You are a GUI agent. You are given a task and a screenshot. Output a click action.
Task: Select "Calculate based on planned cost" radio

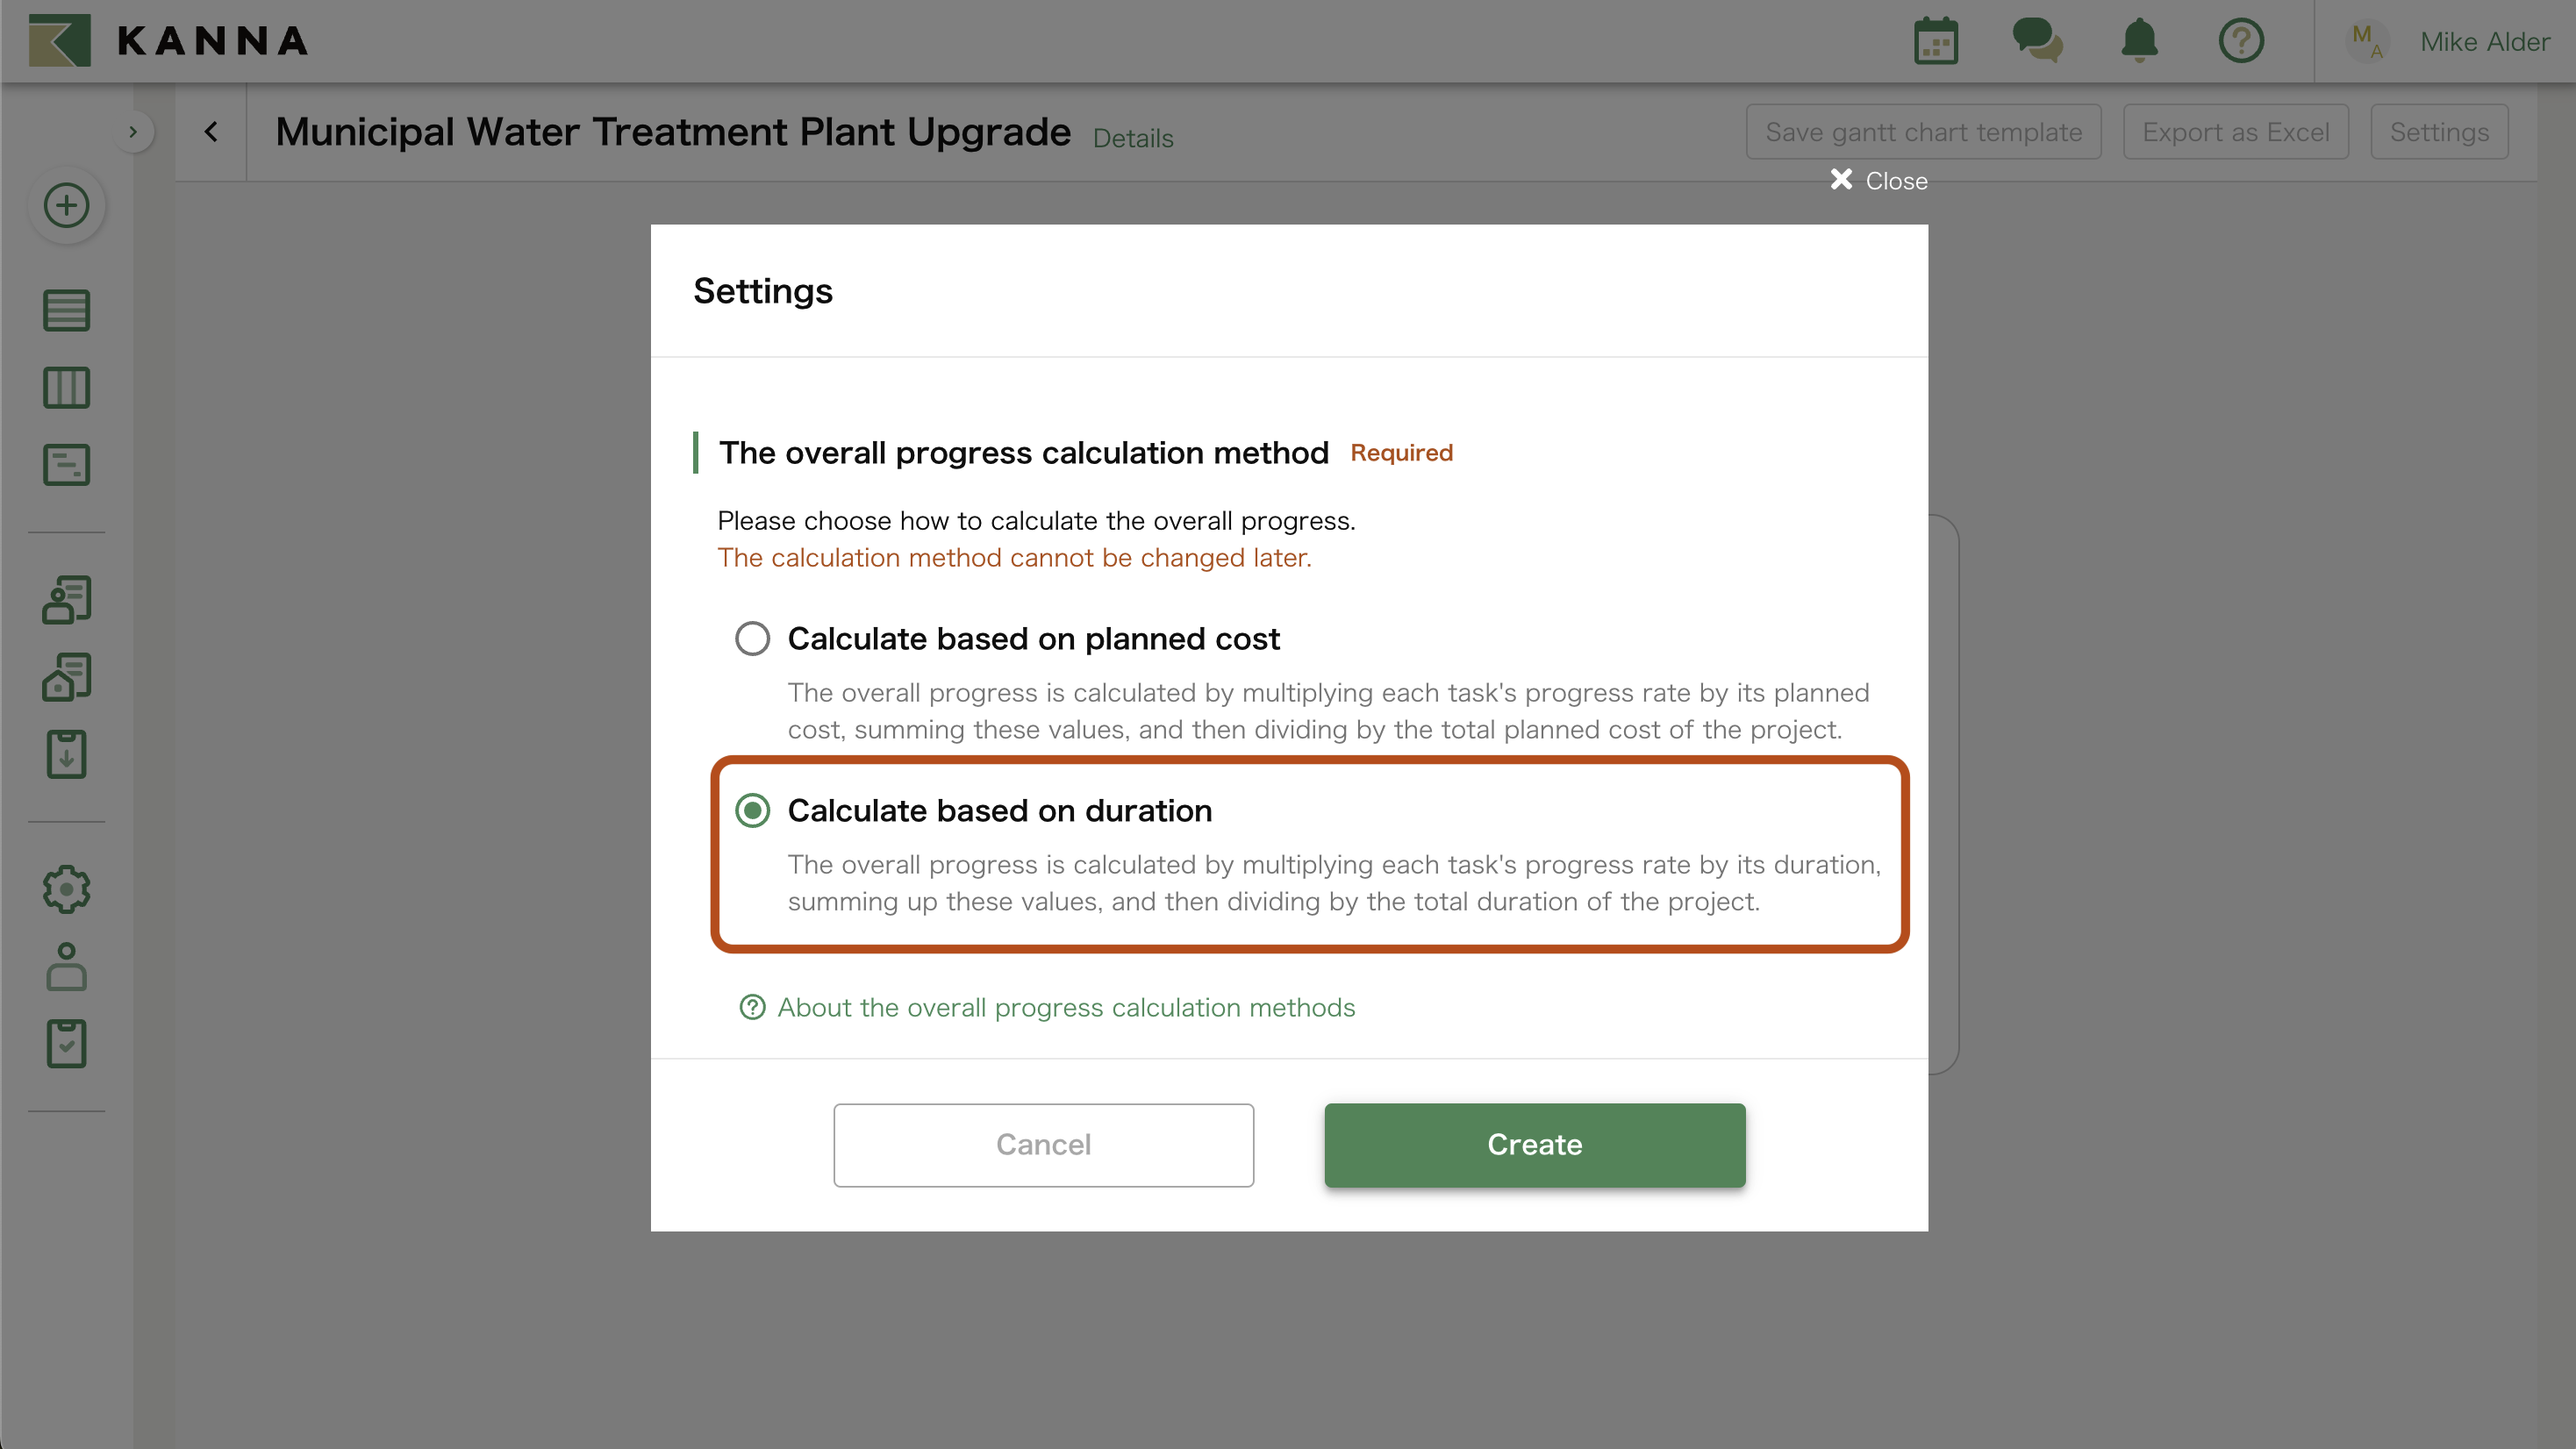tap(753, 638)
